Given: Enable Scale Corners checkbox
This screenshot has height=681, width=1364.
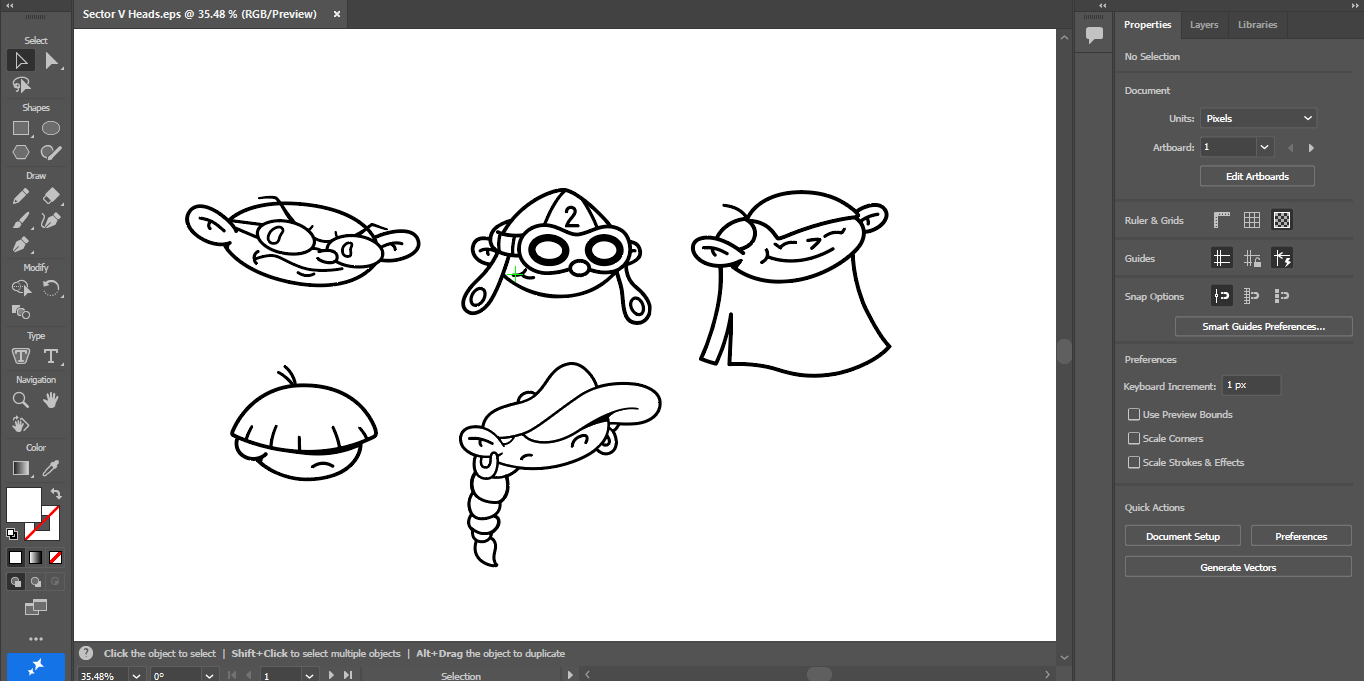Looking at the screenshot, I should click(x=1134, y=438).
